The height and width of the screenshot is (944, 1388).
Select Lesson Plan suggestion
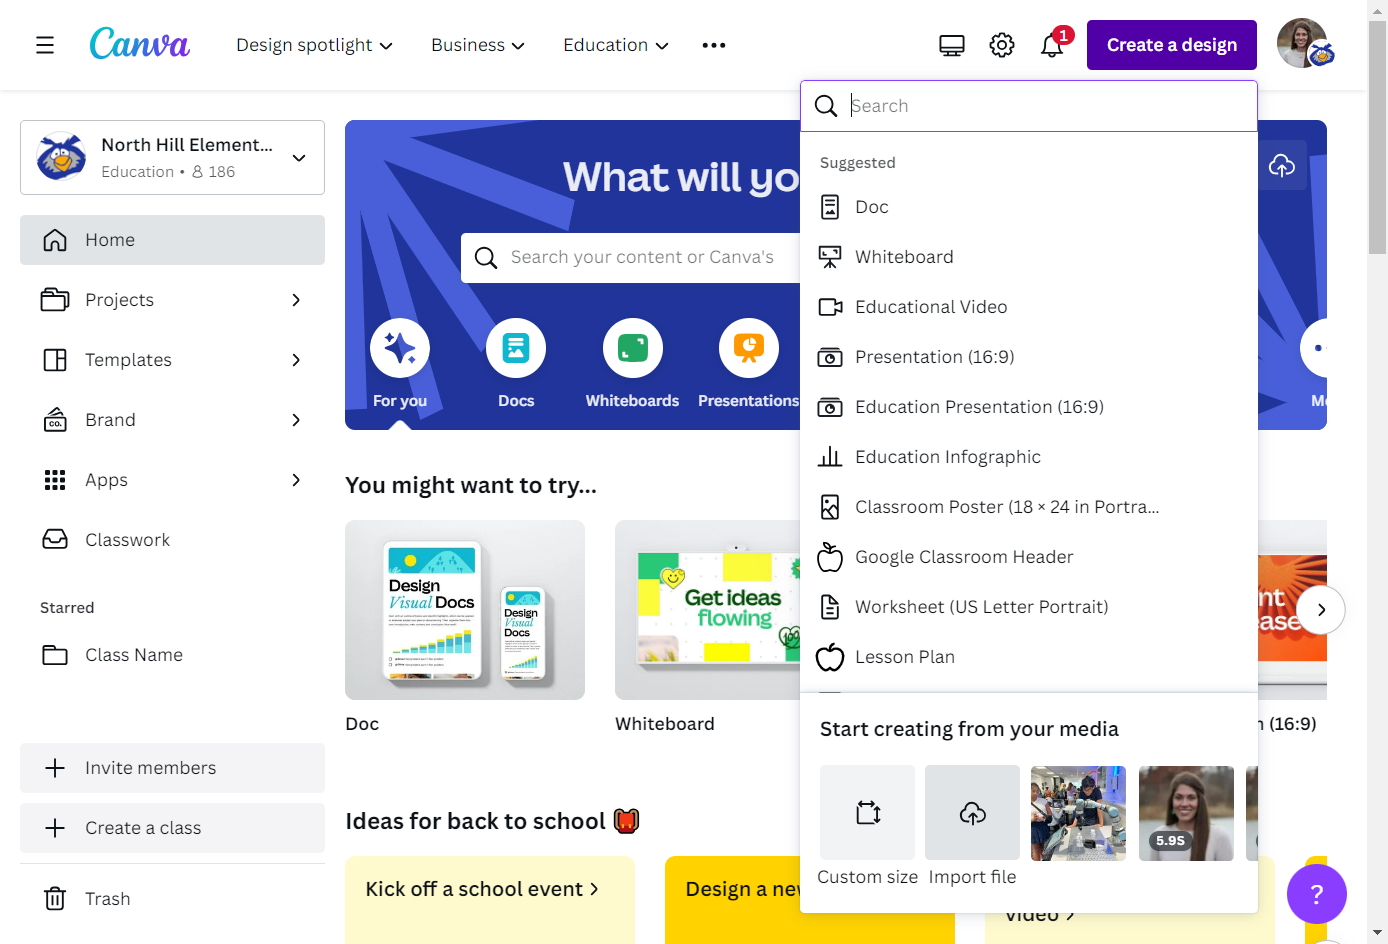(1028, 657)
